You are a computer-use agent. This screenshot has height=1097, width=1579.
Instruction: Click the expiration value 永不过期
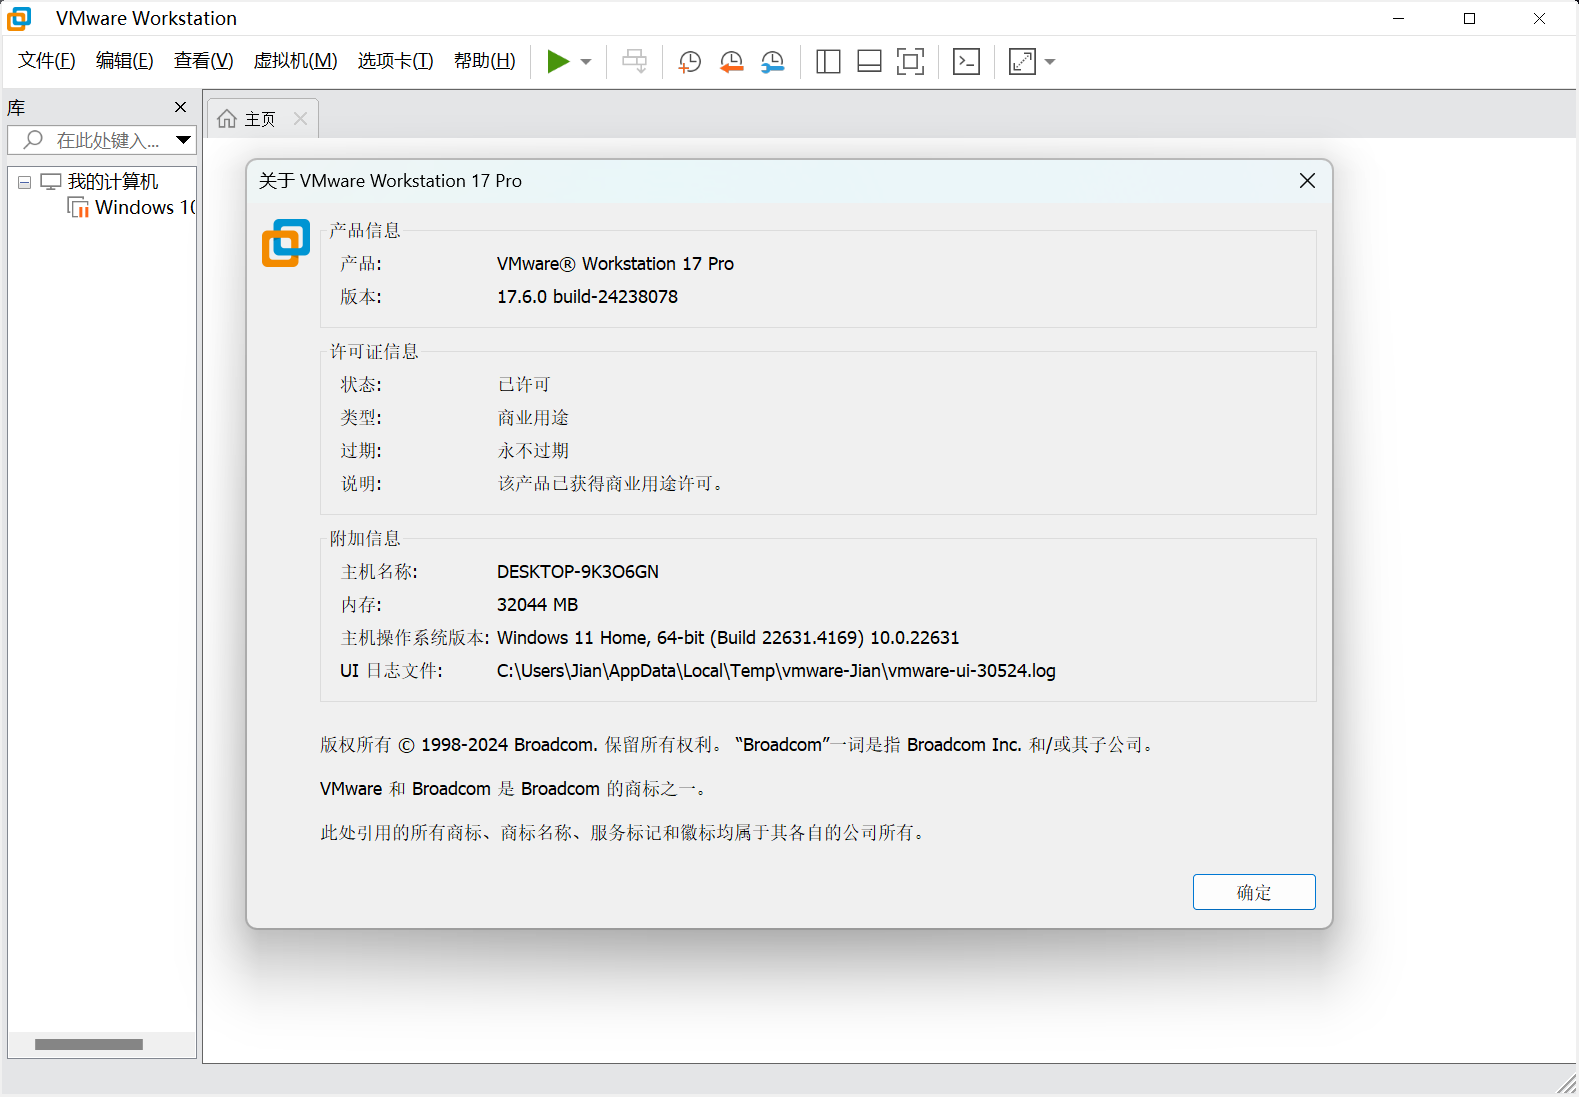point(533,451)
